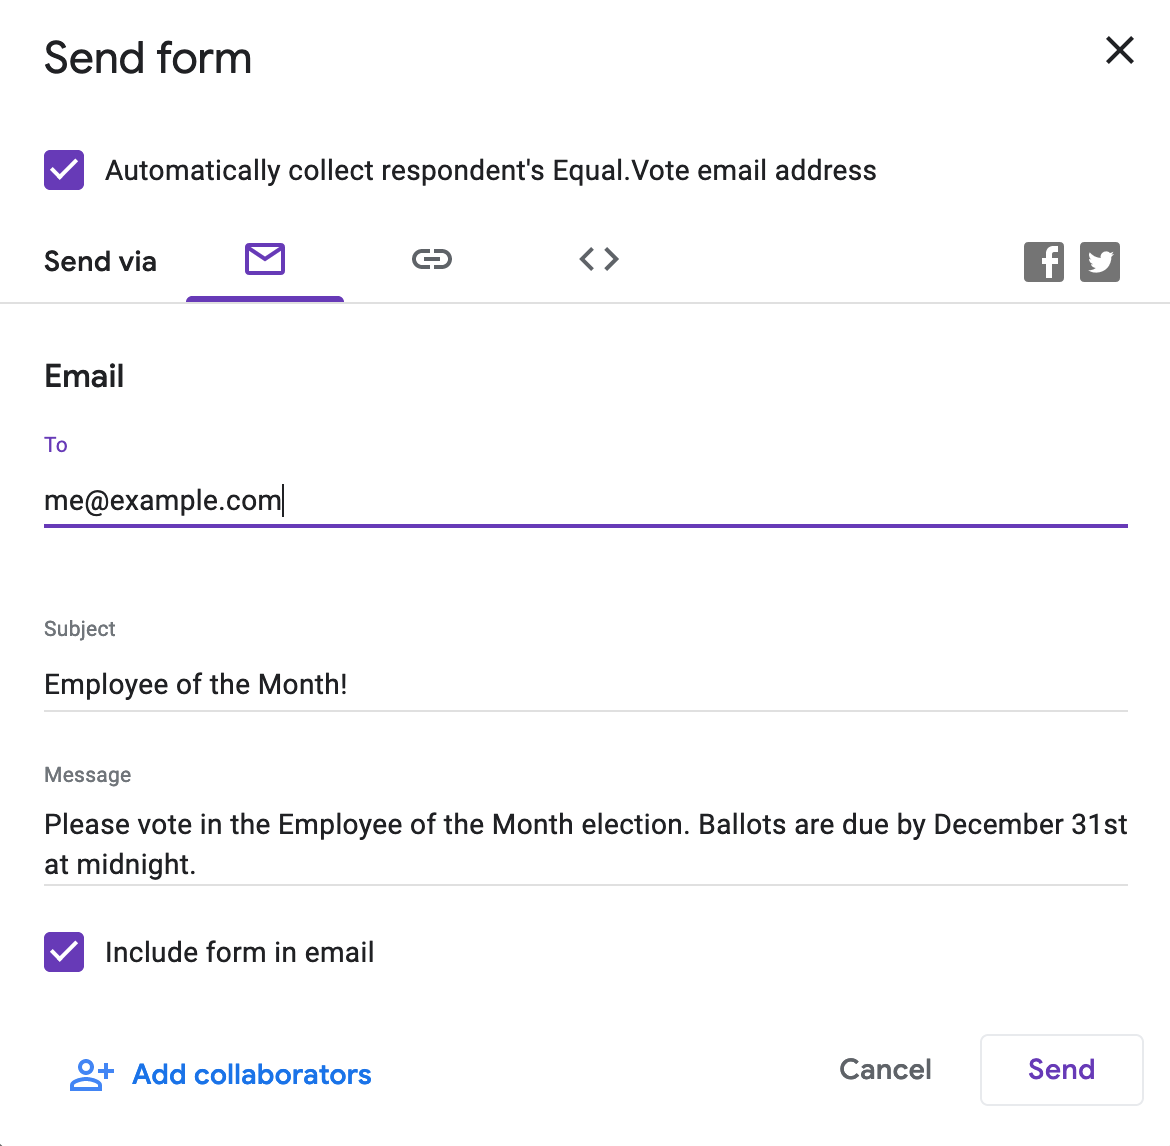
Task: Select the email envelope send option
Action: 265,260
